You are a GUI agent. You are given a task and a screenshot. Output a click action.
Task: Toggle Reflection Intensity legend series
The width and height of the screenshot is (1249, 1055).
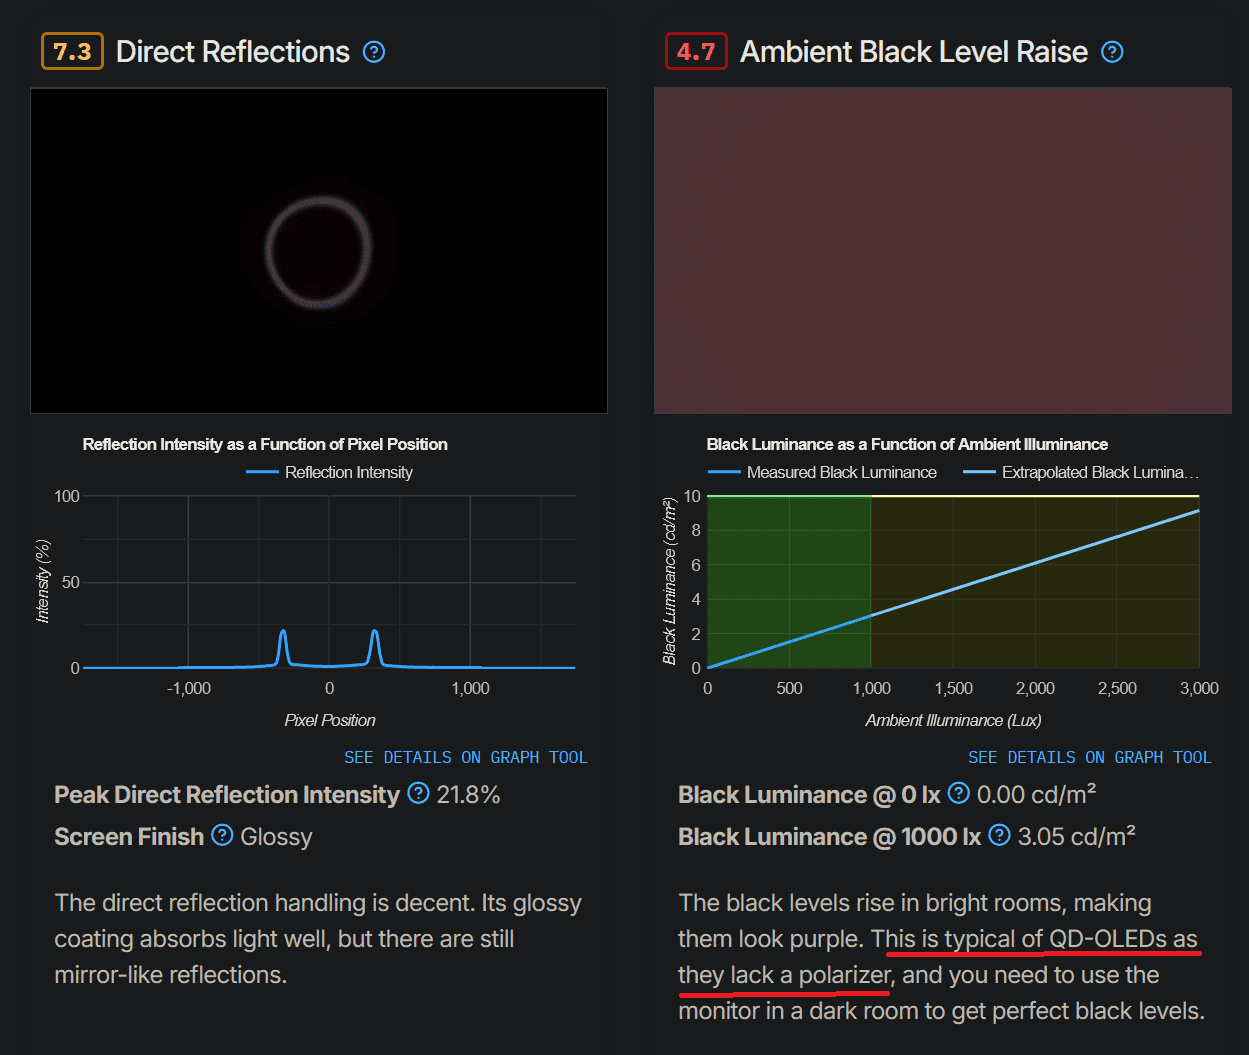330,472
